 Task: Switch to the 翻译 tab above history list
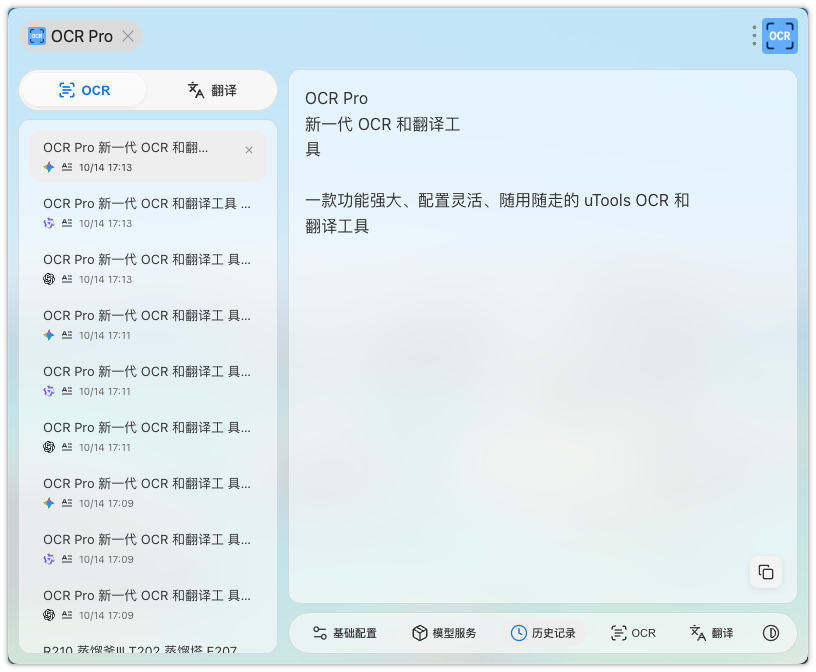coord(212,90)
